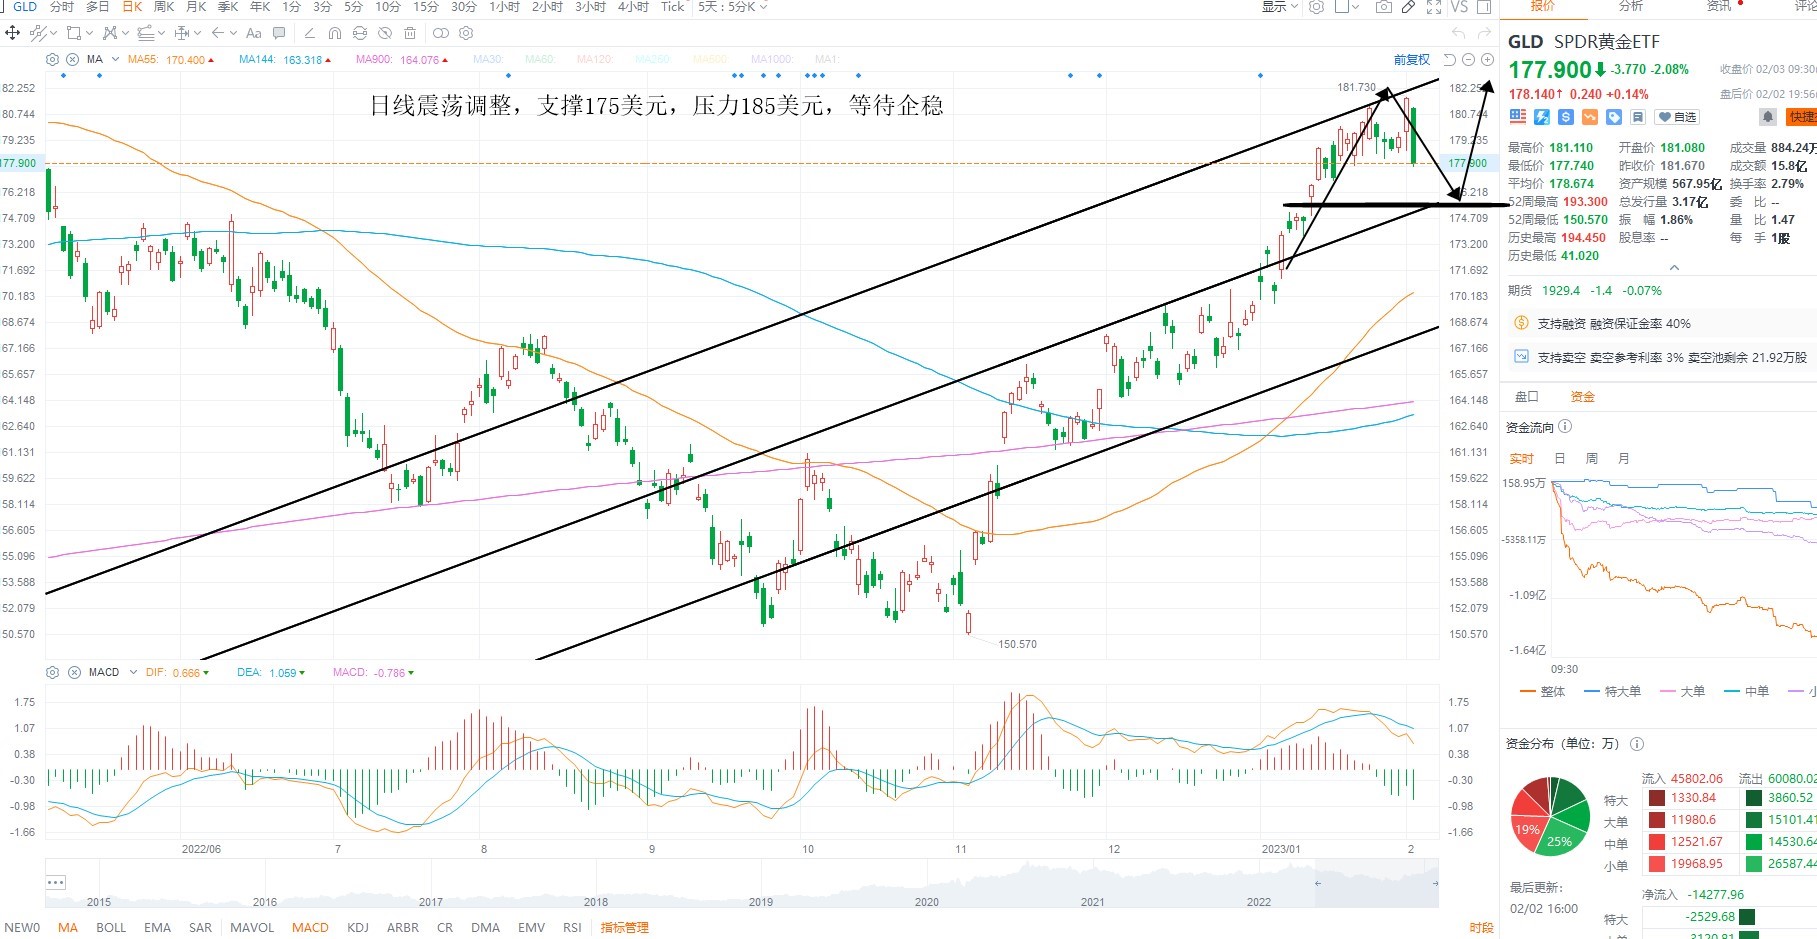
Task: Take a chart screenshot with the camera icon
Action: point(1384,7)
